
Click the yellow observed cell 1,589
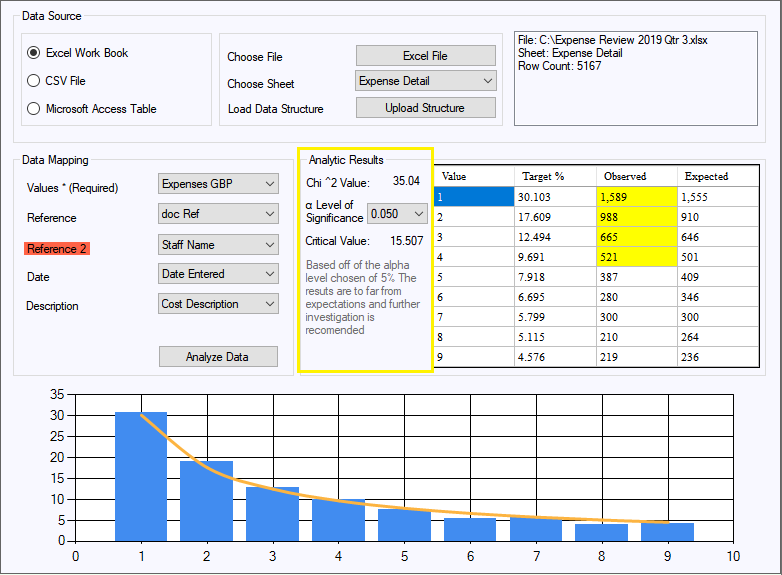(636, 197)
